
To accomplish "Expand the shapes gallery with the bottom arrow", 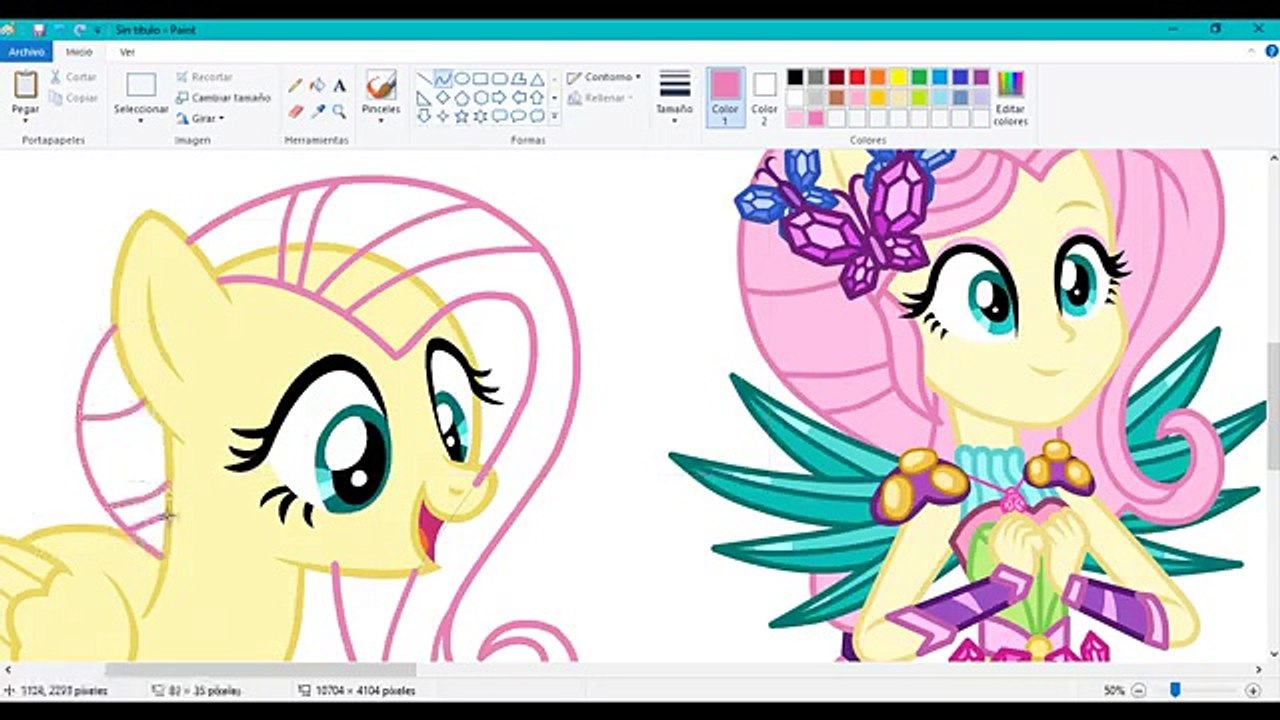I will [554, 116].
